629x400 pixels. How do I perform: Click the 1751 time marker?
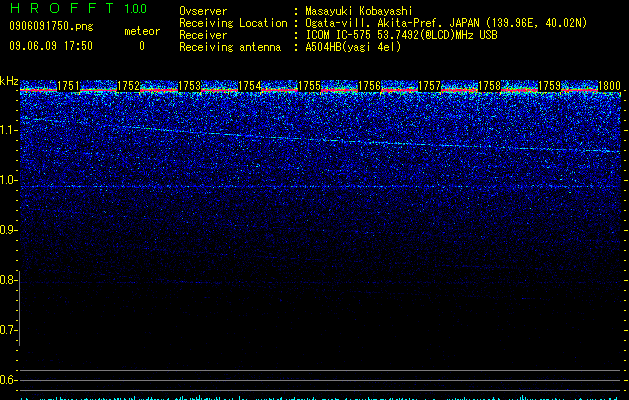(69, 86)
